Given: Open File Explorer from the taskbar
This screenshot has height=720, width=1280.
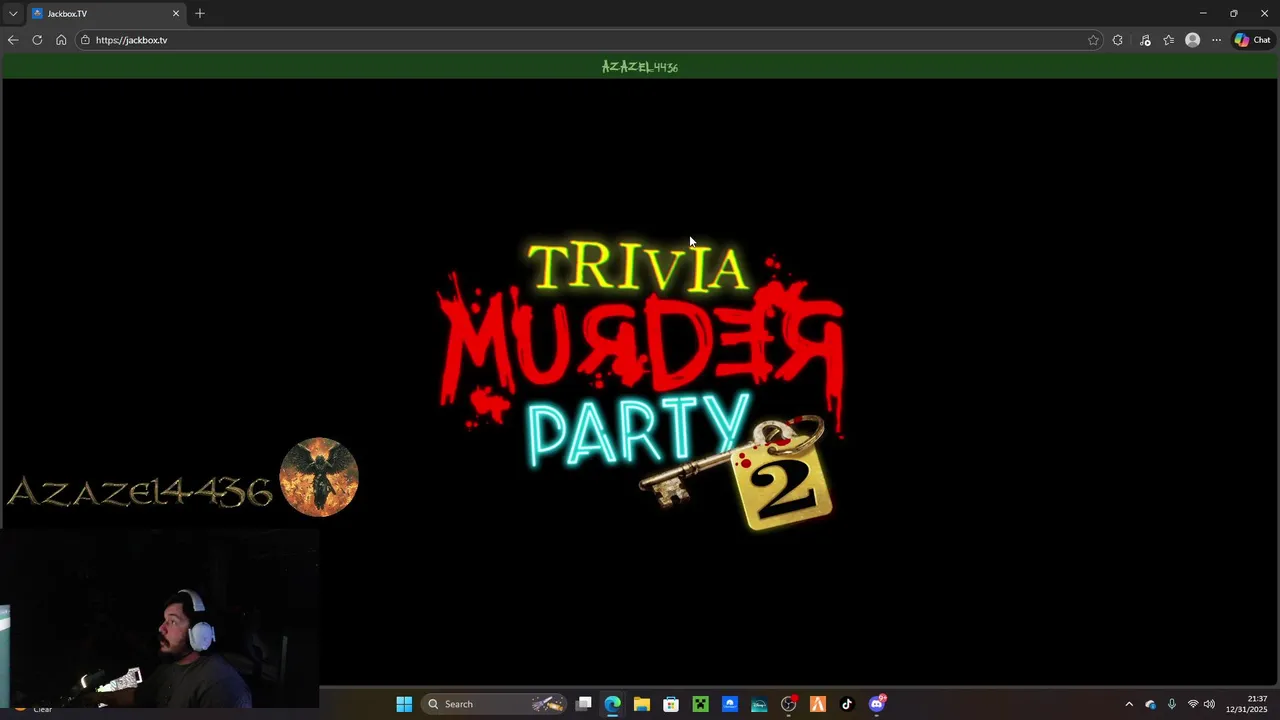Looking at the screenshot, I should click(642, 704).
